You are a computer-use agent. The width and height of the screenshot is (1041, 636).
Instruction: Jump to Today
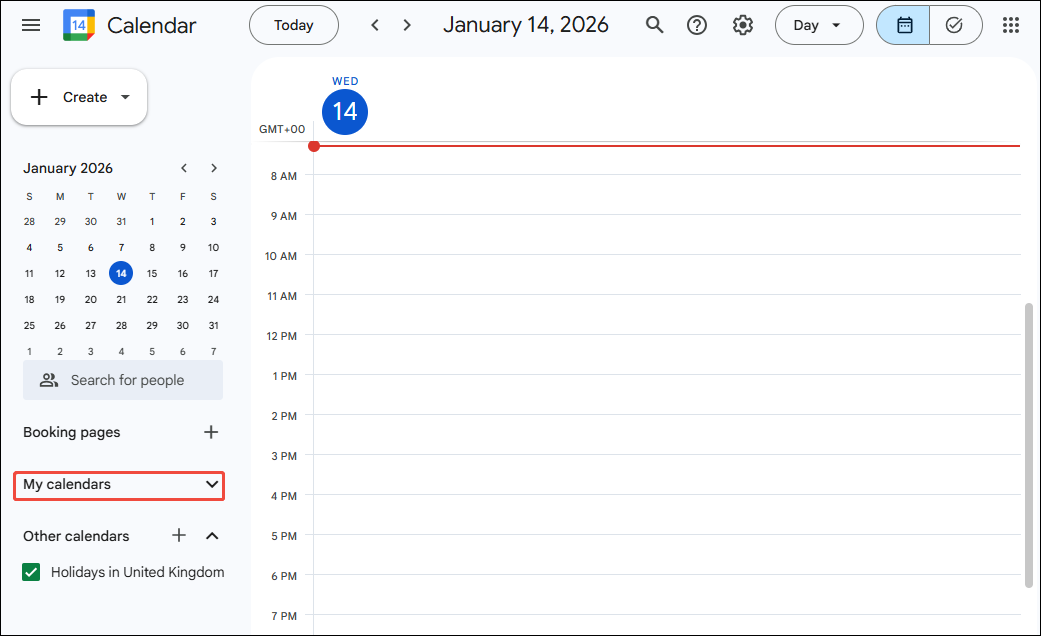[293, 25]
